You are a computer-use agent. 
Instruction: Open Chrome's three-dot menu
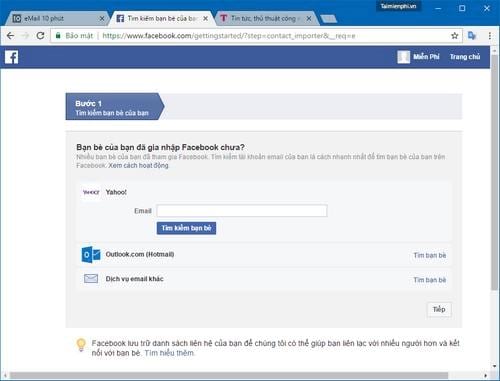tap(489, 36)
